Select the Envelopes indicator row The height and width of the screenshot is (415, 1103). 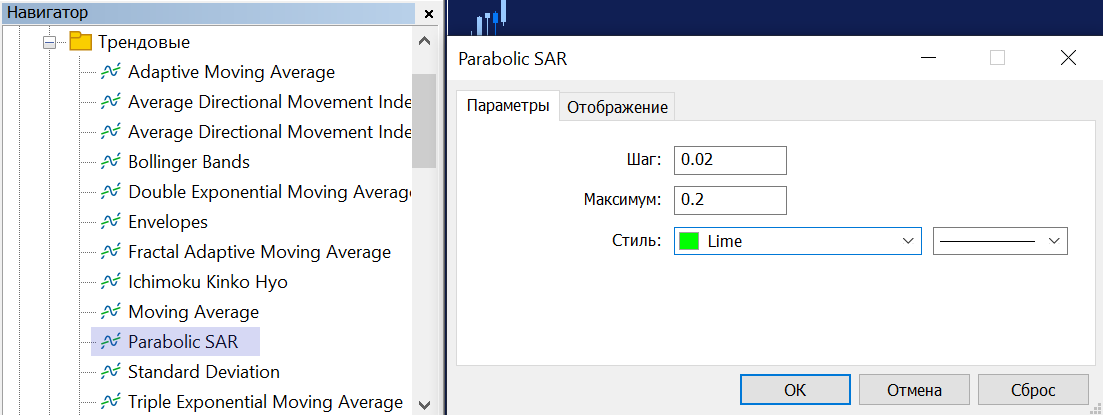[x=168, y=222]
